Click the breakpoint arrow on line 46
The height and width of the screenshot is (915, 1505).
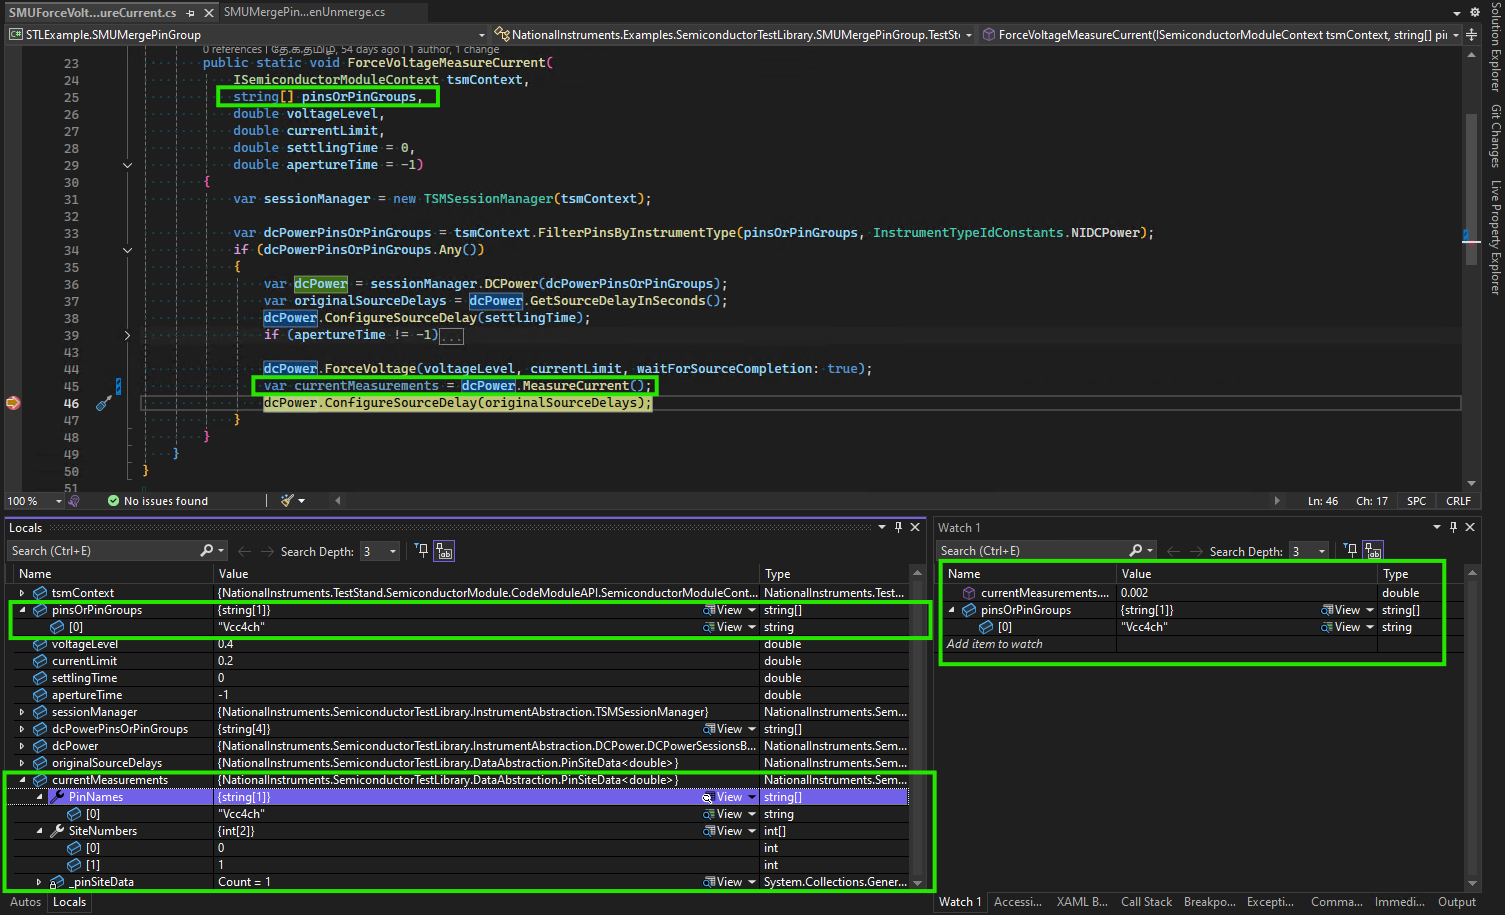(x=13, y=403)
